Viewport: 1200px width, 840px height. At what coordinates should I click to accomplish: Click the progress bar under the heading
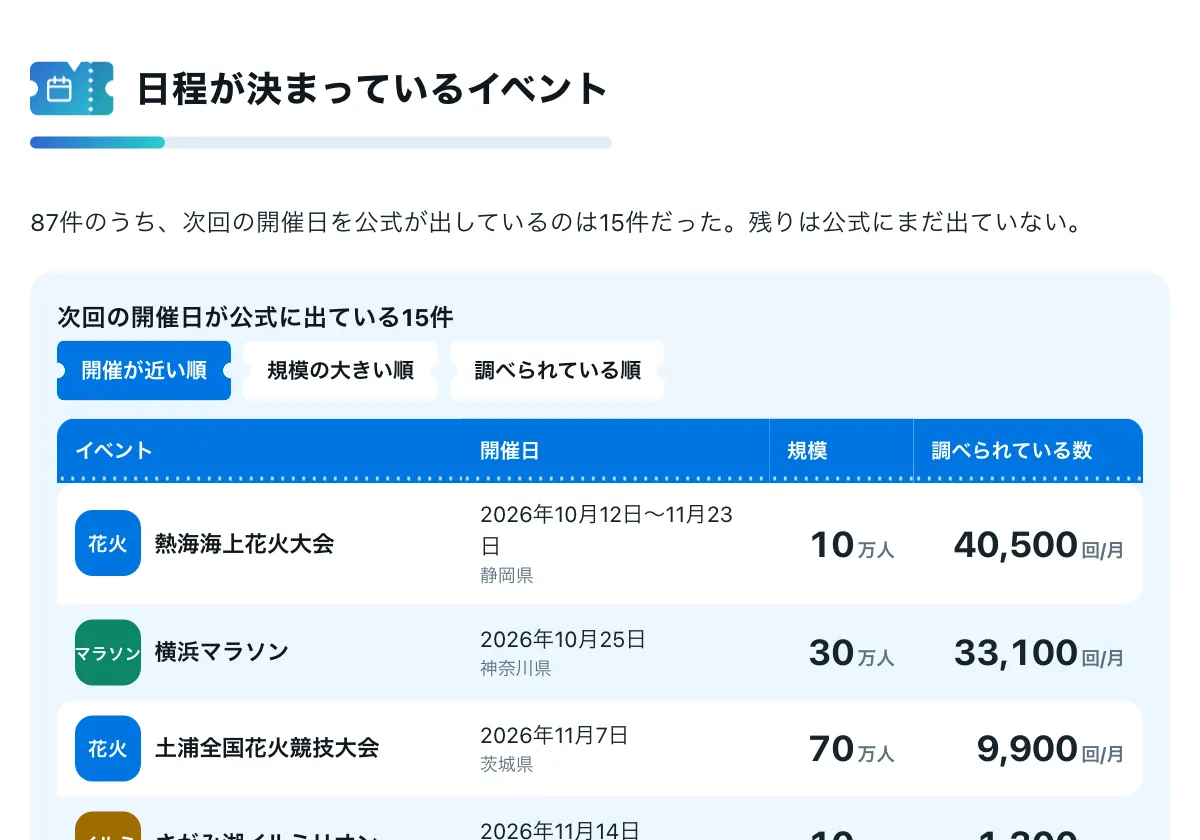(x=321, y=142)
